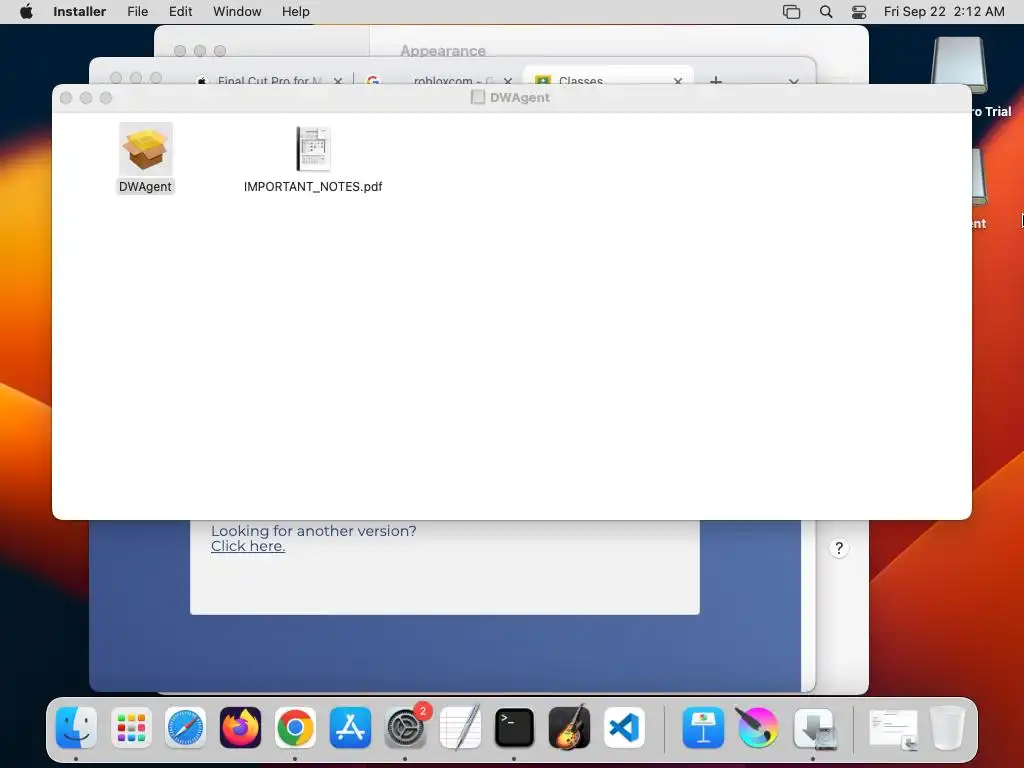1024x768 pixels.
Task: Close the Classes browser tab
Action: 678,81
